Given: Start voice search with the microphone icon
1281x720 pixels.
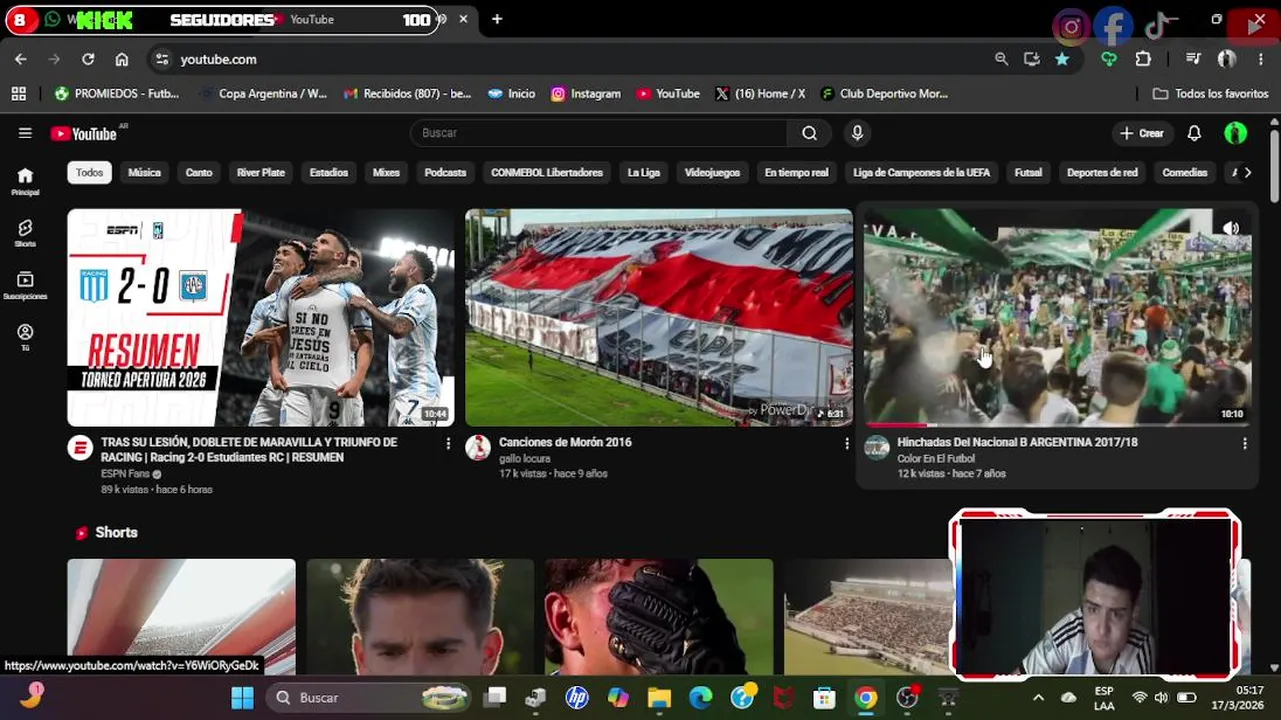Looking at the screenshot, I should point(857,133).
